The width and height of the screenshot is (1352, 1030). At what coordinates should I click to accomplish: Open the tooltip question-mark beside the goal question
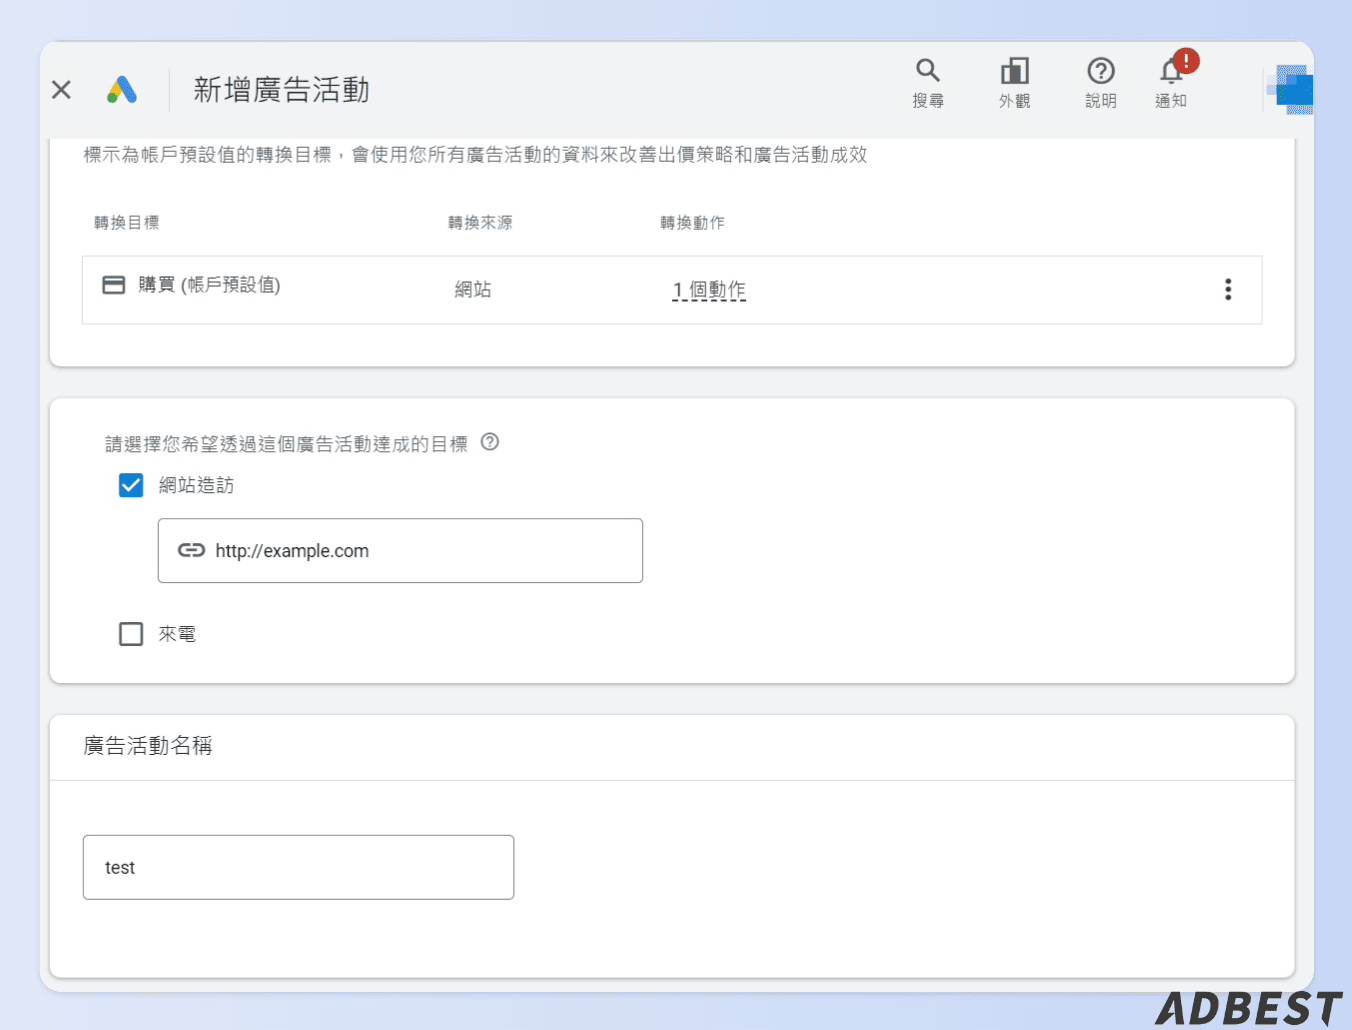click(489, 443)
